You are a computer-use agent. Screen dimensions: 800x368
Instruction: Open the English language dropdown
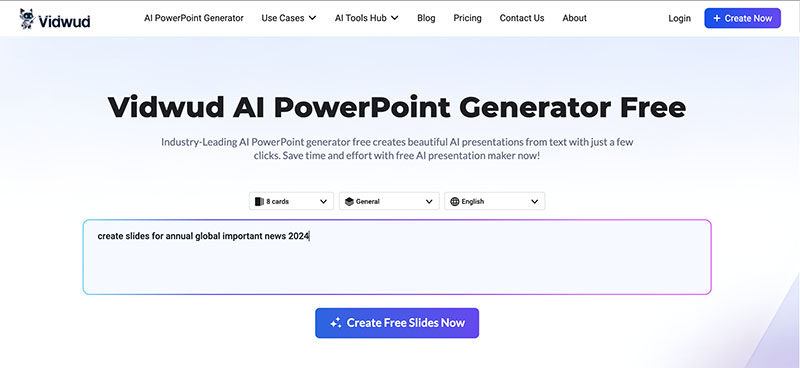pos(494,201)
